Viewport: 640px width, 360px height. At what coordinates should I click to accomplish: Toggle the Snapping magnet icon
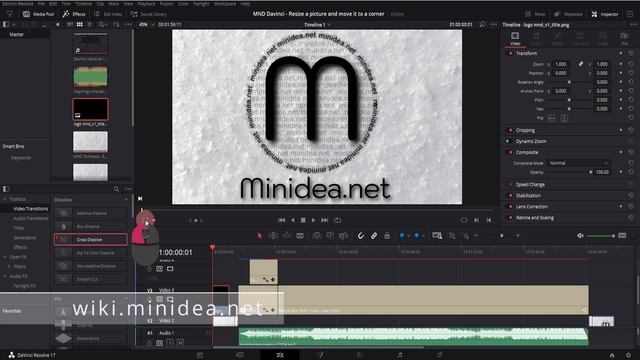tap(361, 236)
